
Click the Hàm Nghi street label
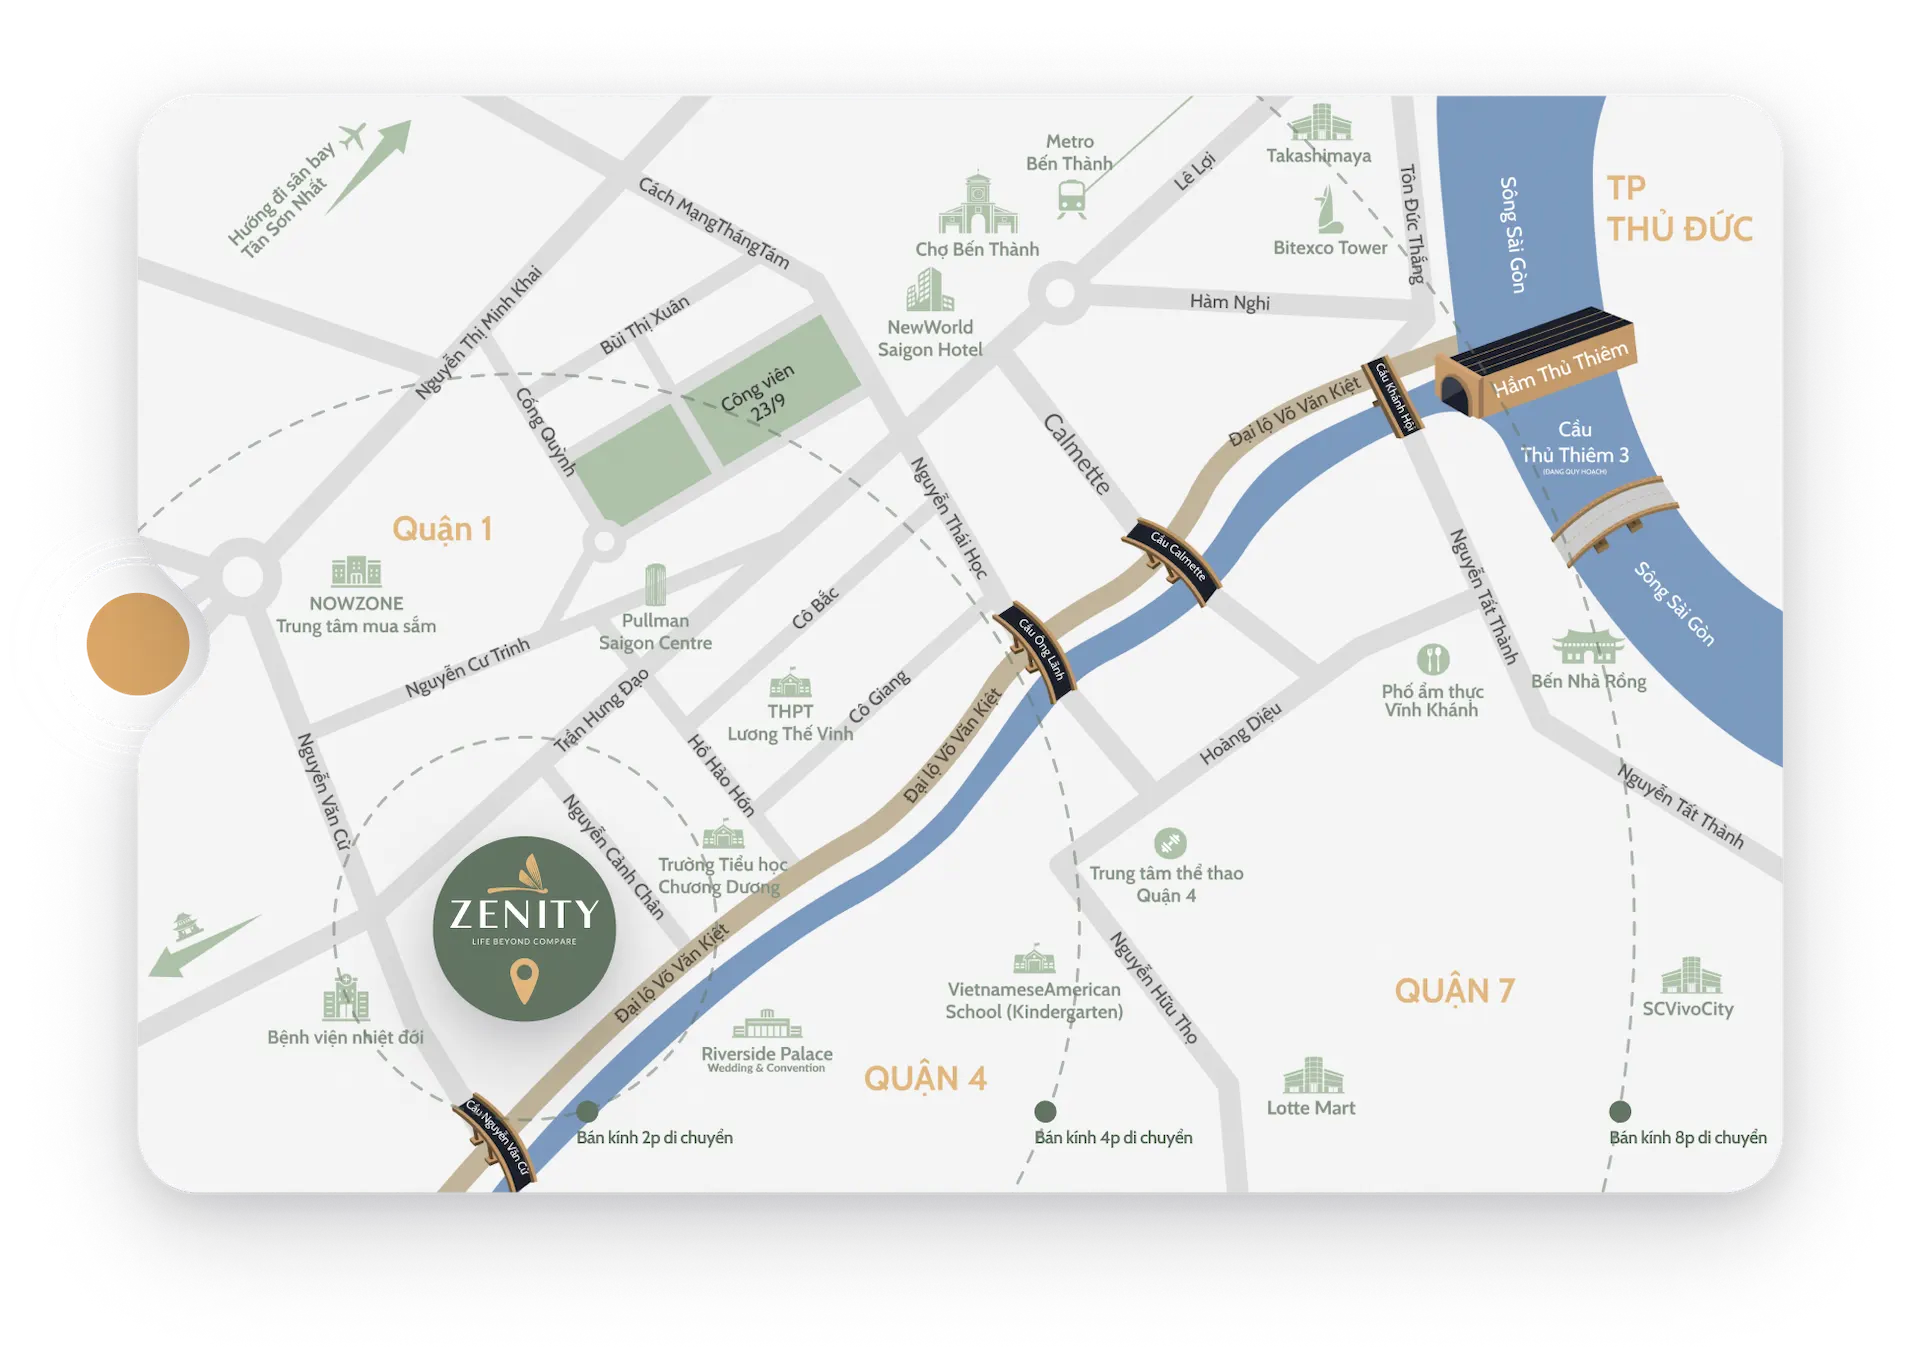point(1230,302)
